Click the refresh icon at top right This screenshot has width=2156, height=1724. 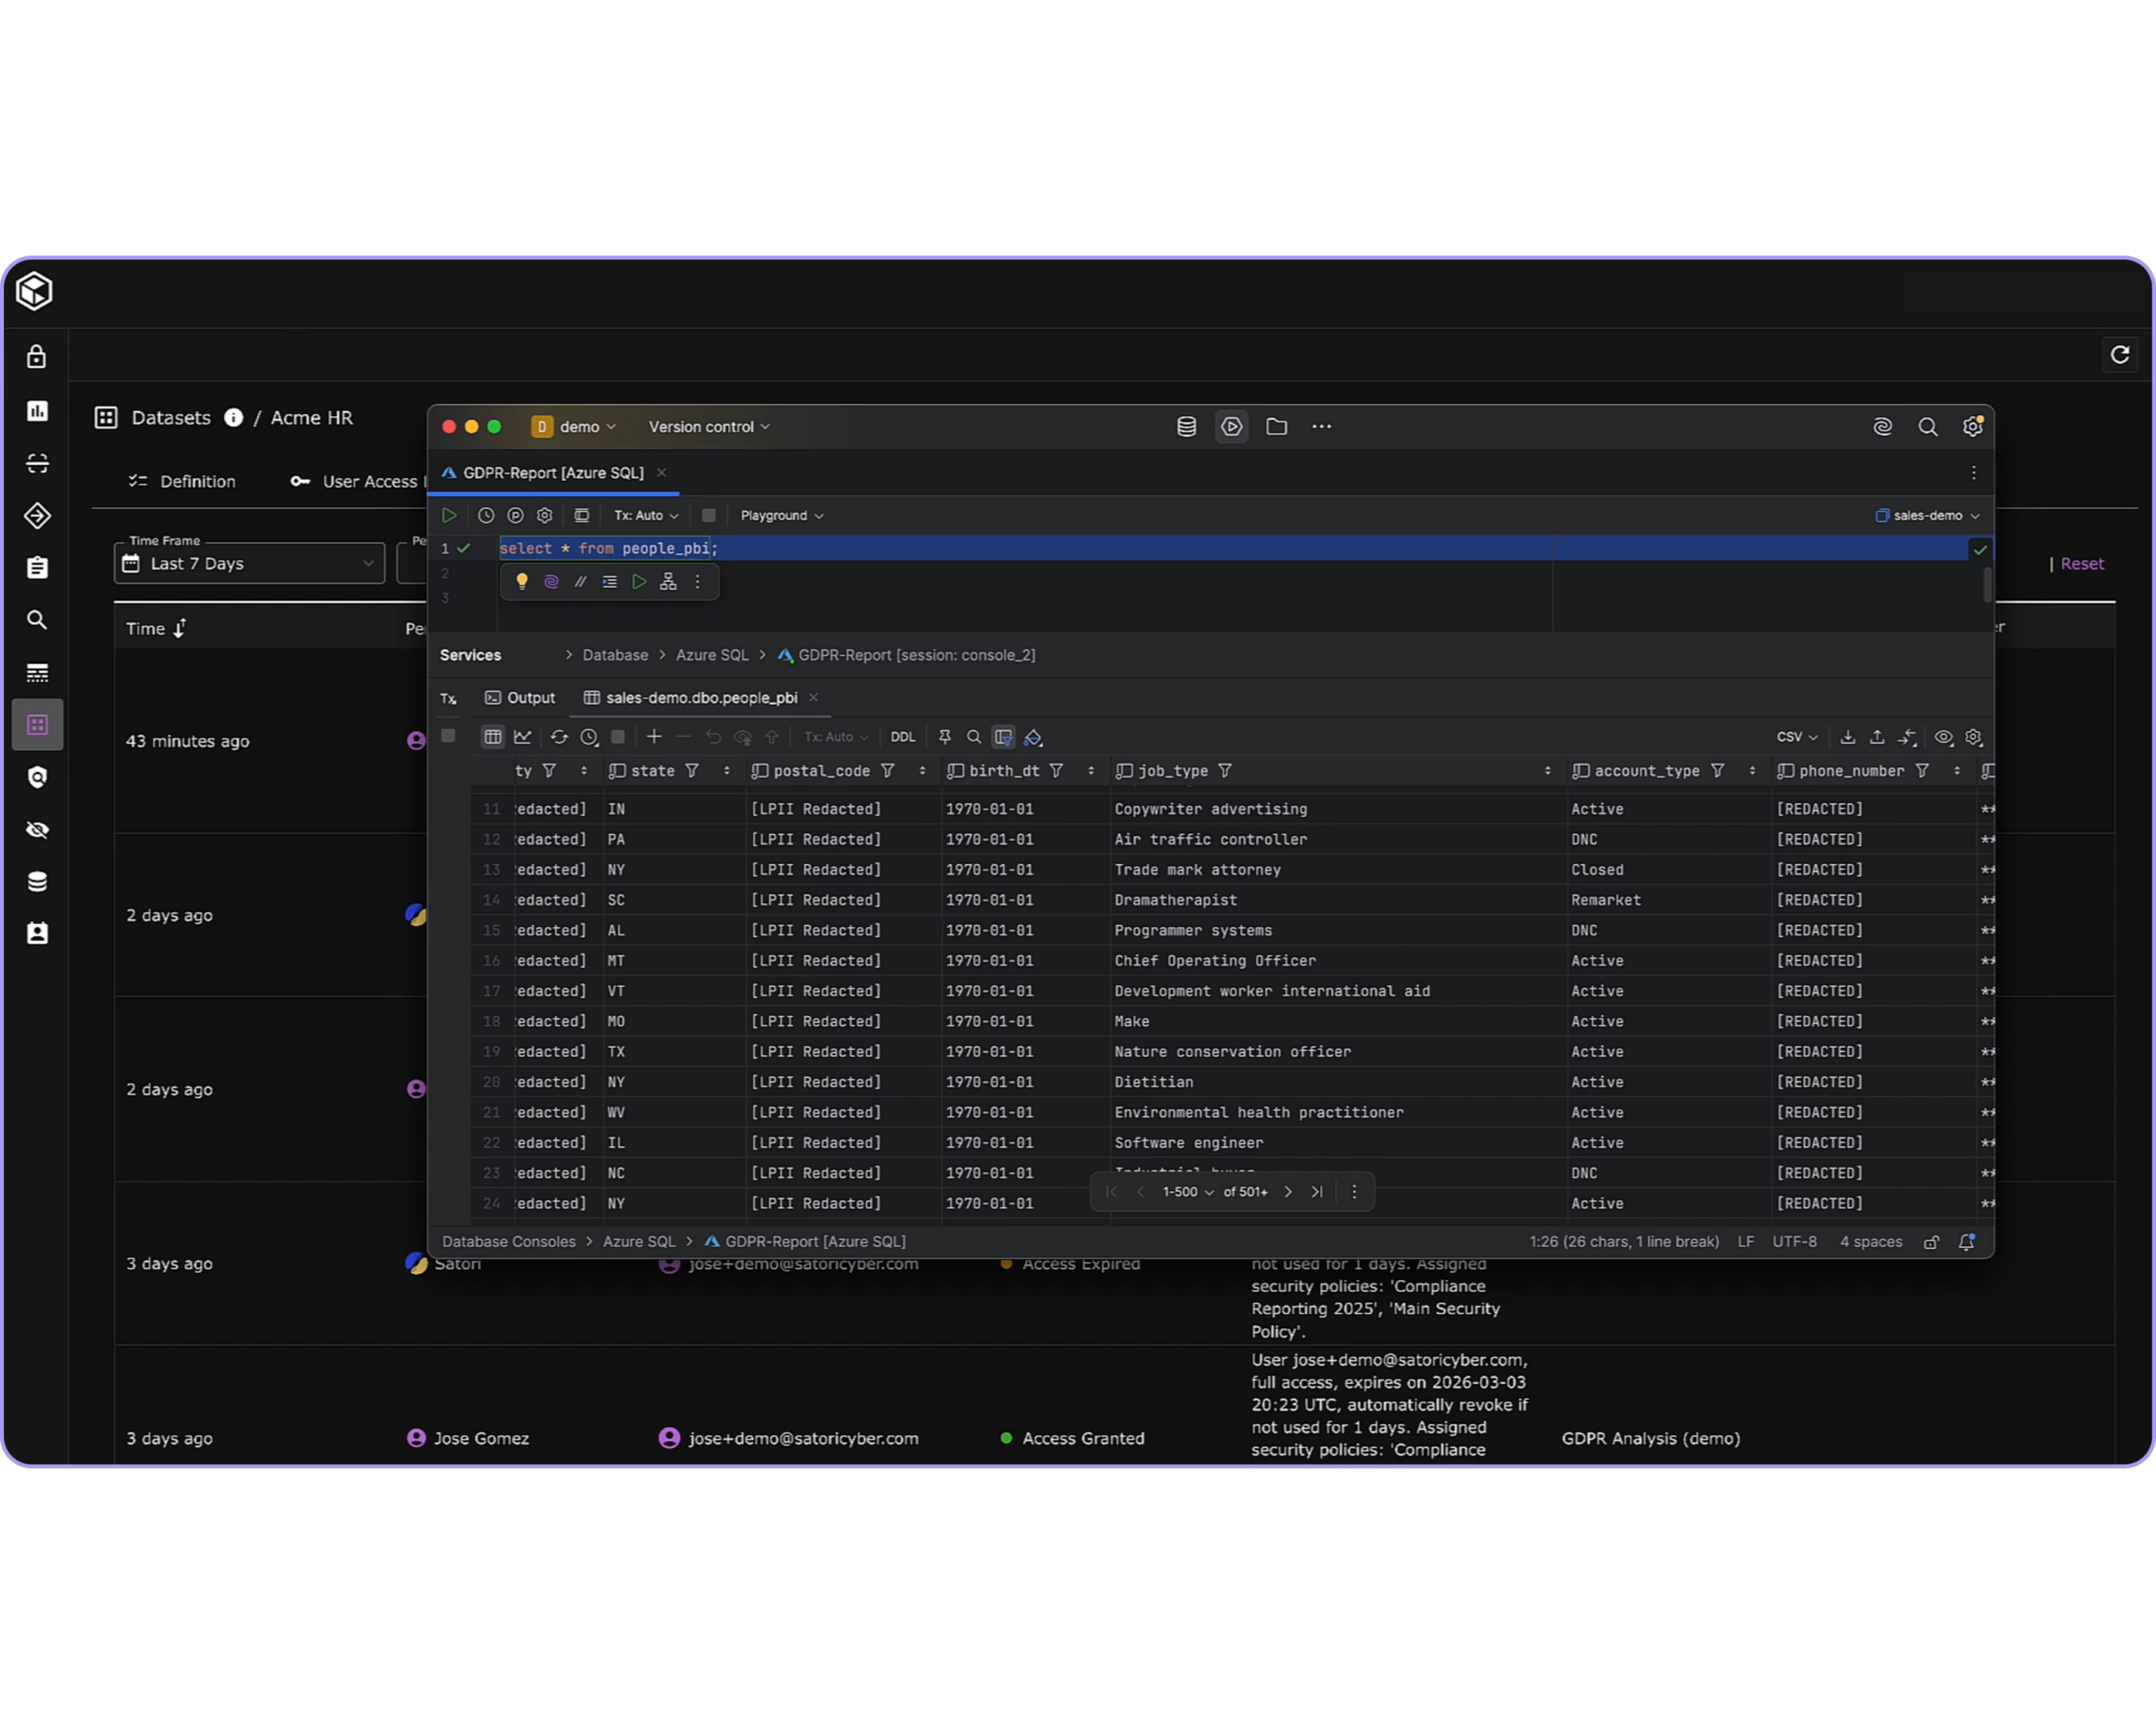point(2119,354)
